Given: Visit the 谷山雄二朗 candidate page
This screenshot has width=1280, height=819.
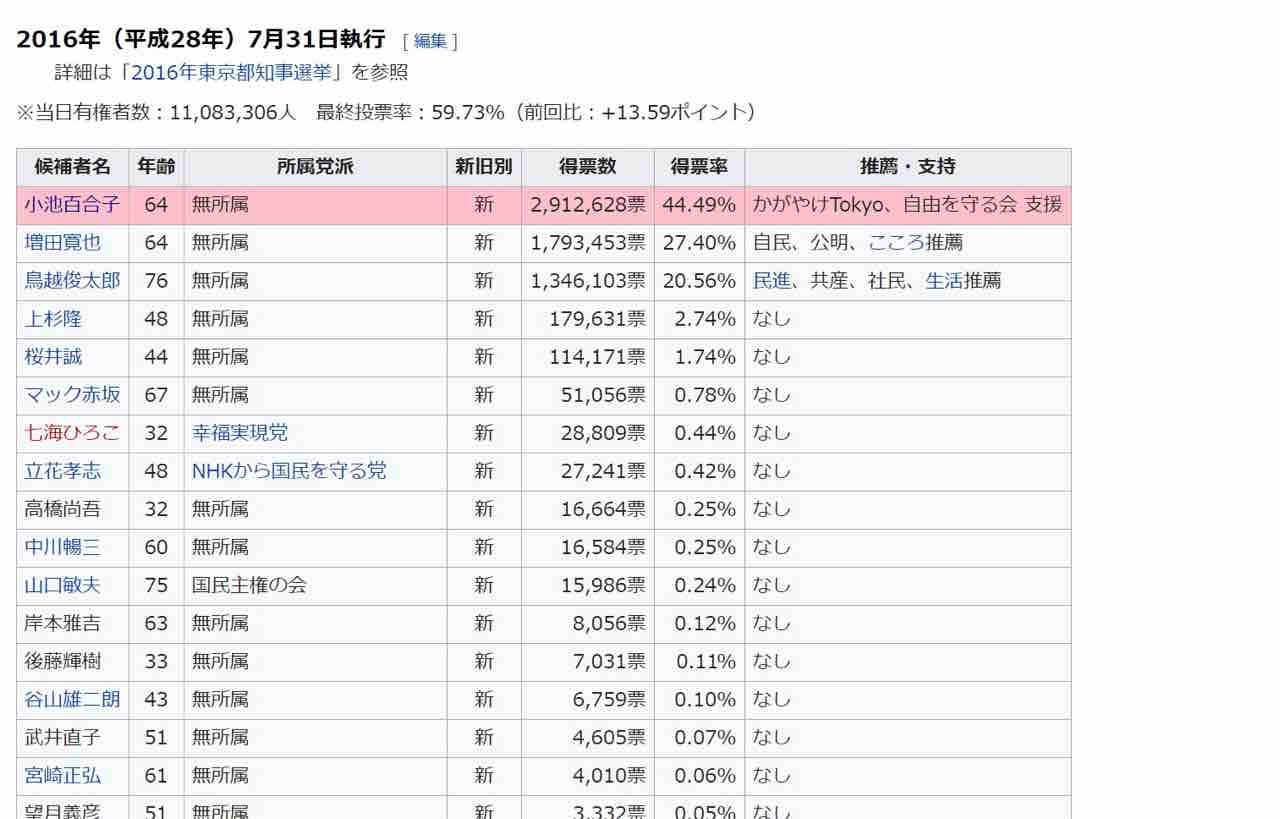Looking at the screenshot, I should click(x=72, y=699).
